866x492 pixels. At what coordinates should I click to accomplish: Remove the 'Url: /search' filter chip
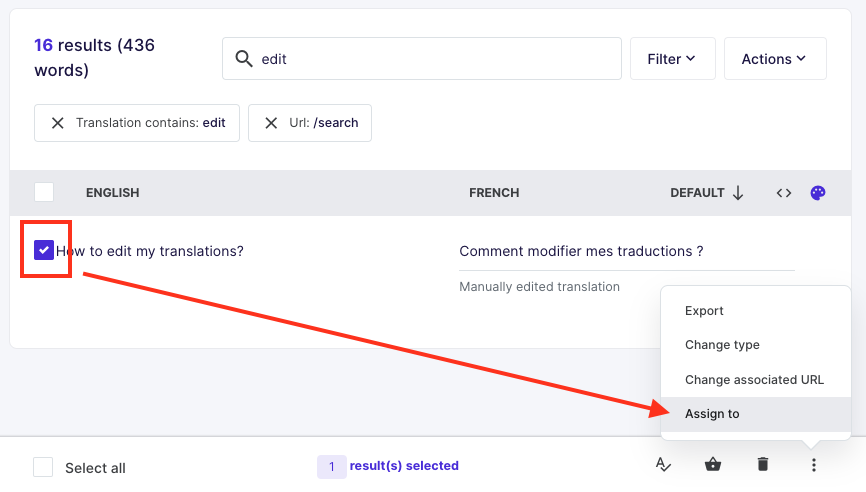(271, 123)
